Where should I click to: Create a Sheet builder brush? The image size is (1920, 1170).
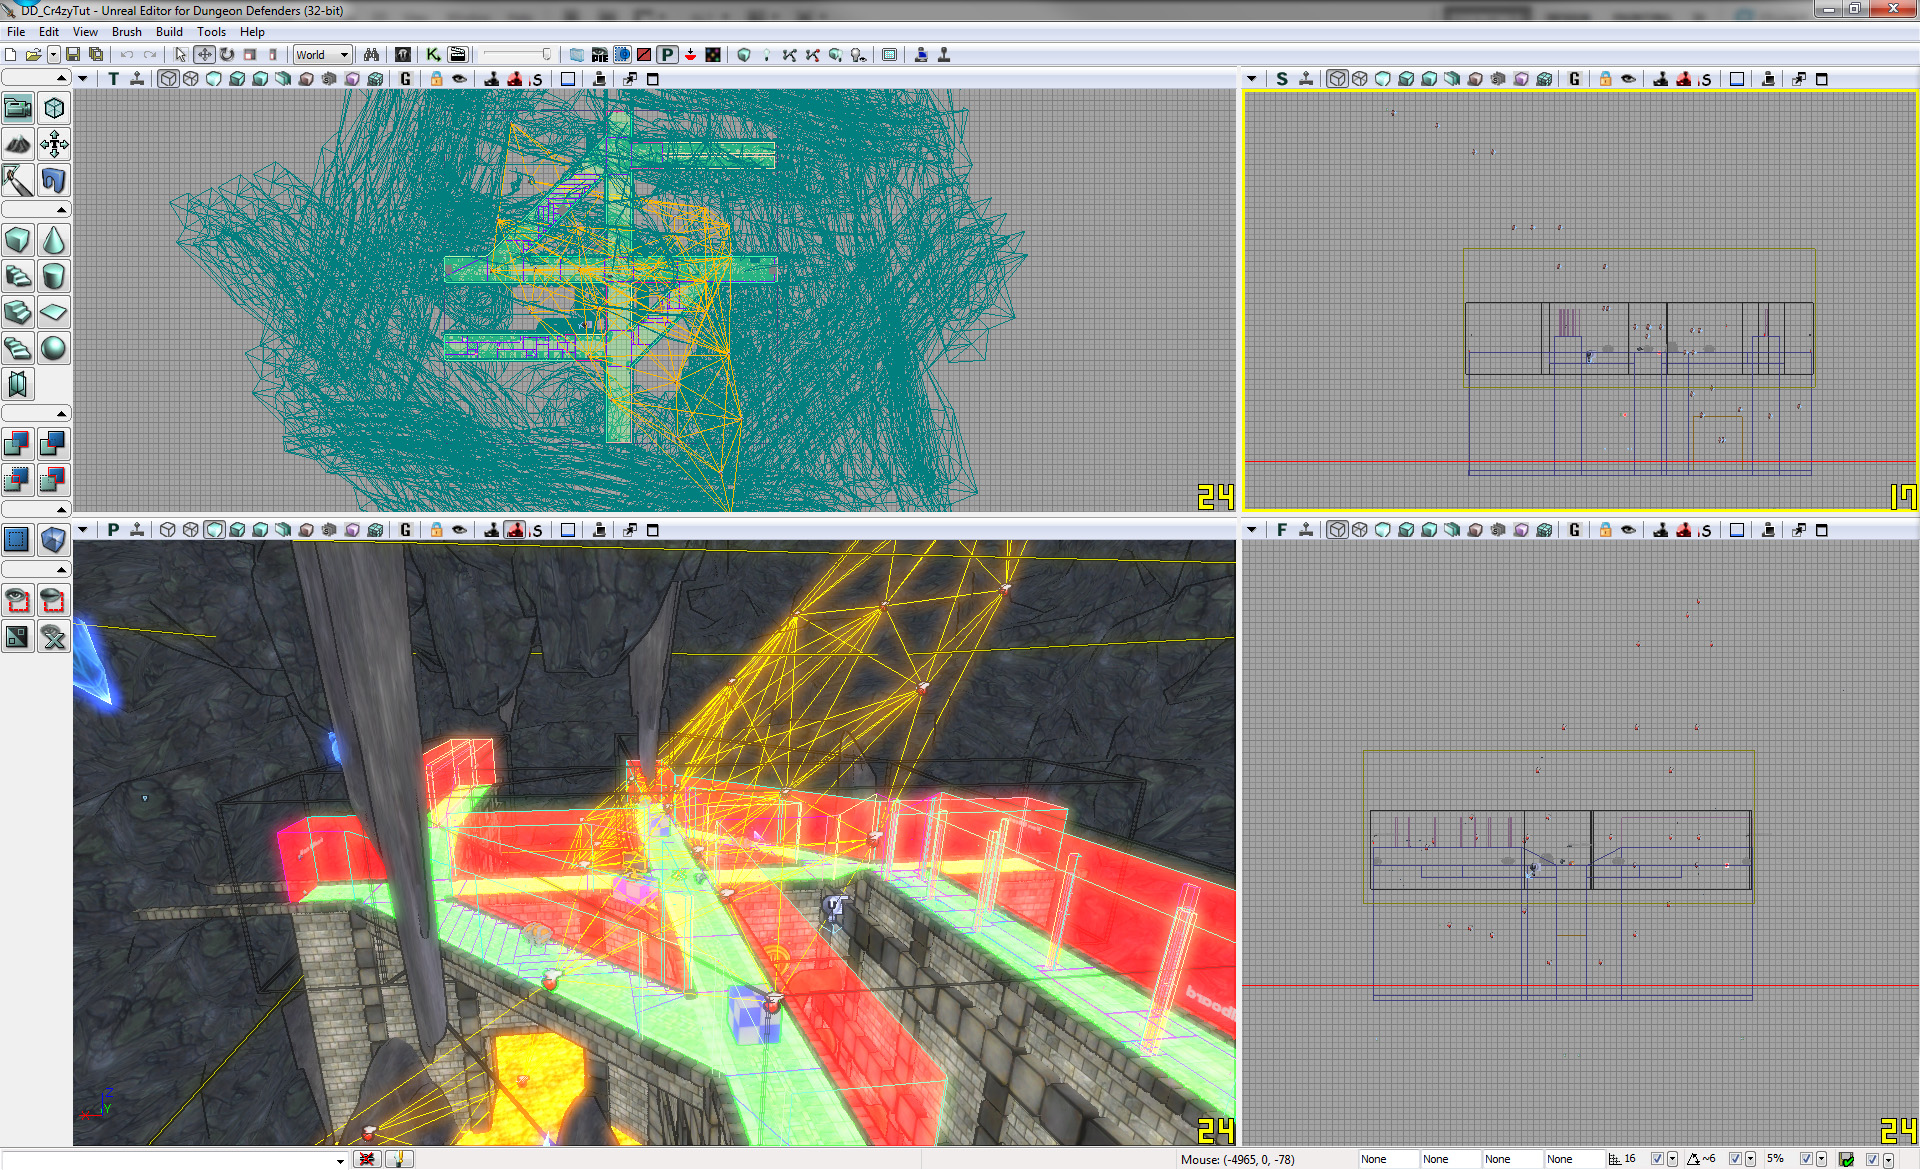(x=54, y=312)
